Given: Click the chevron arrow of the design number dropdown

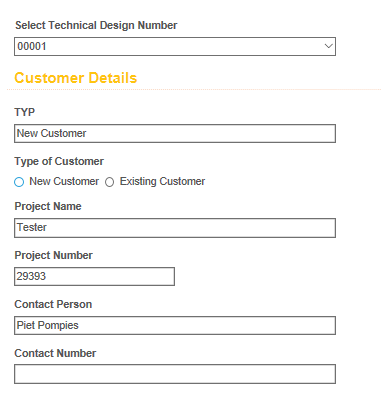Looking at the screenshot, I should 328,46.
